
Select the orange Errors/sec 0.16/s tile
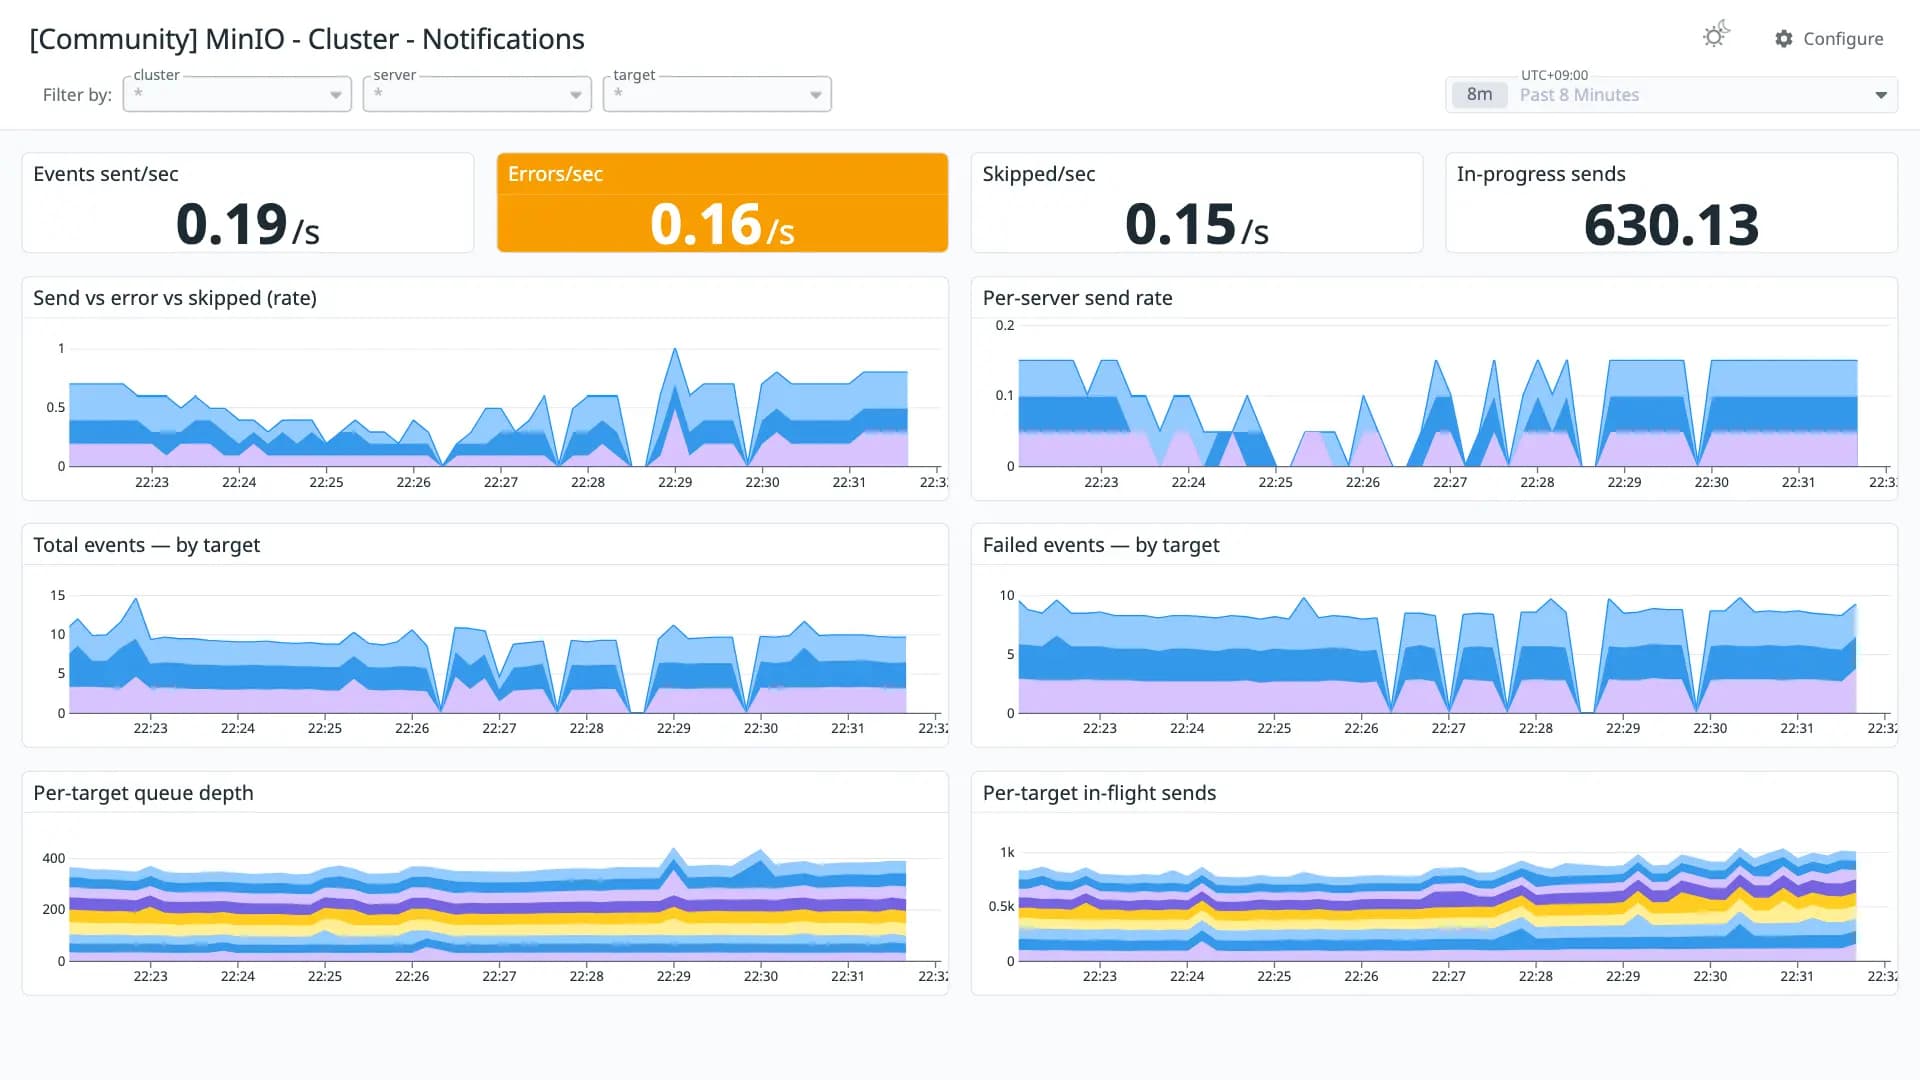[722, 203]
